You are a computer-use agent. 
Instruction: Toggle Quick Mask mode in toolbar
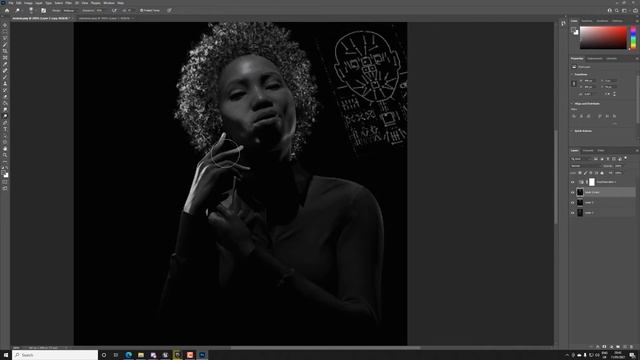click(x=5, y=182)
